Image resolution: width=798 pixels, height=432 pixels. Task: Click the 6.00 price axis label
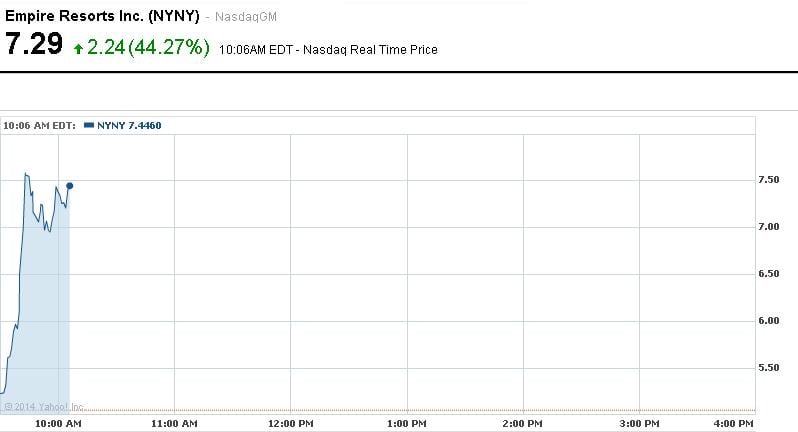(x=772, y=321)
